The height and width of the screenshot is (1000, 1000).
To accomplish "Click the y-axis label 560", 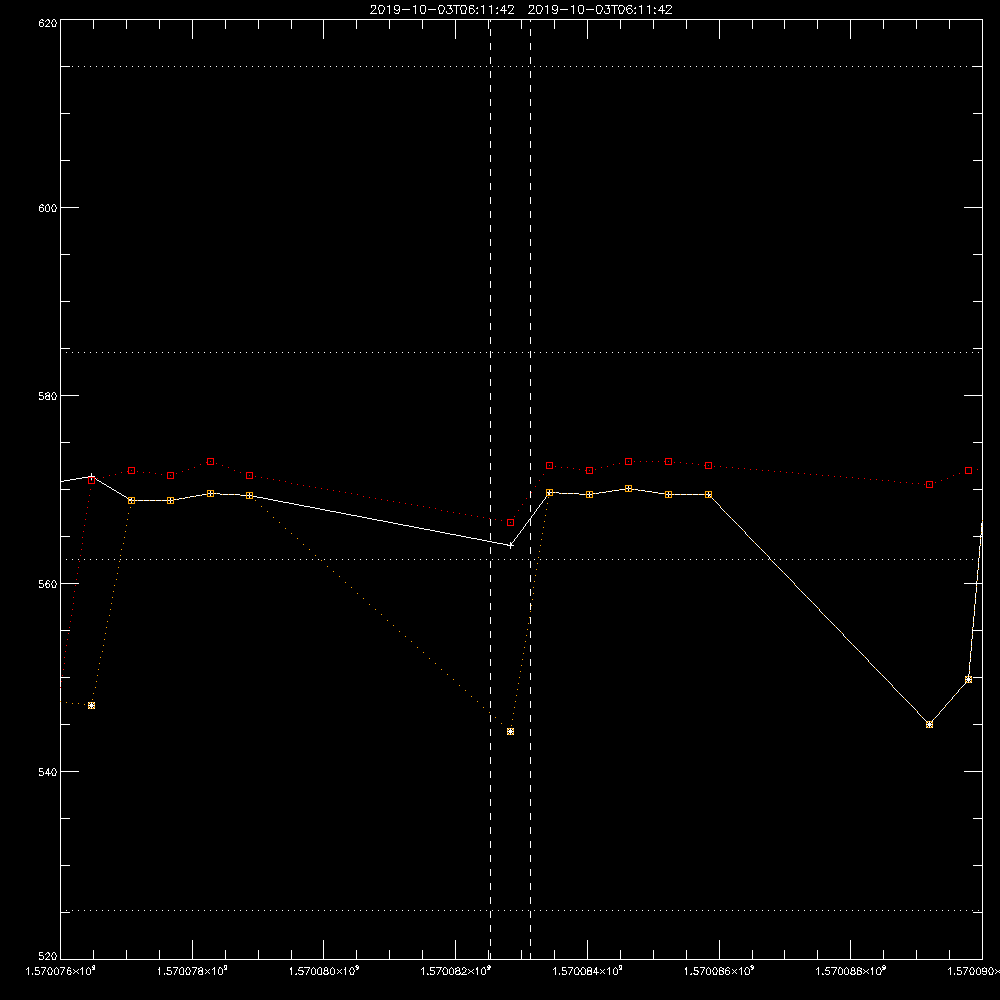I will 48,584.
